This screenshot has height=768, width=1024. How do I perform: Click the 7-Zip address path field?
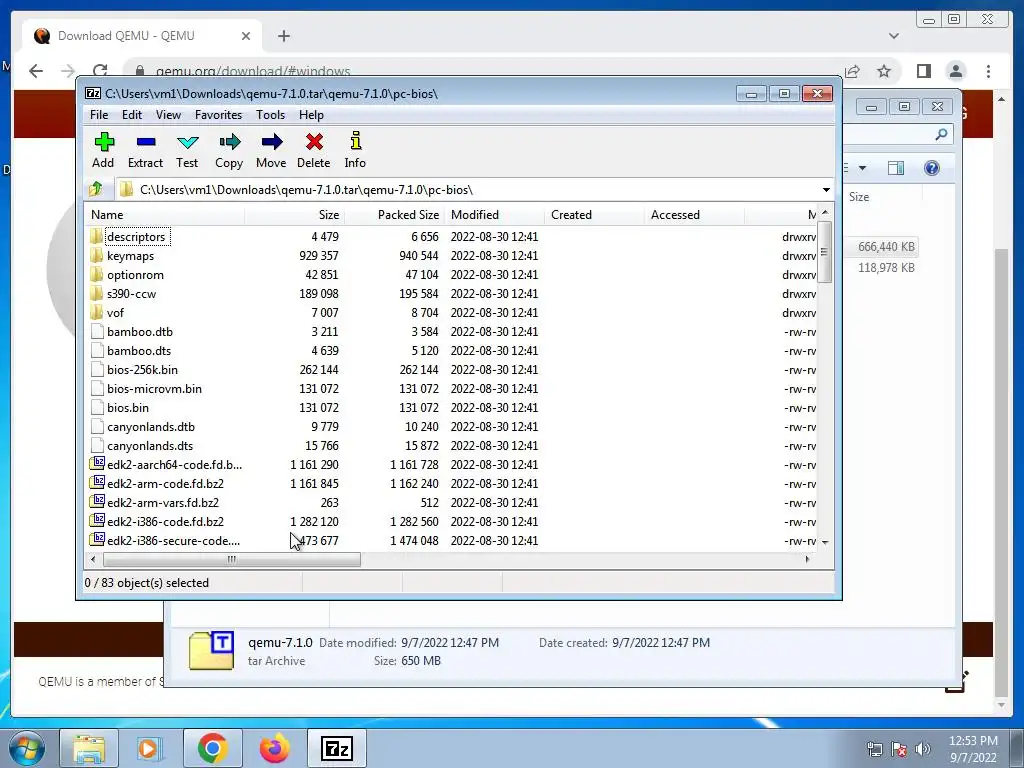467,189
